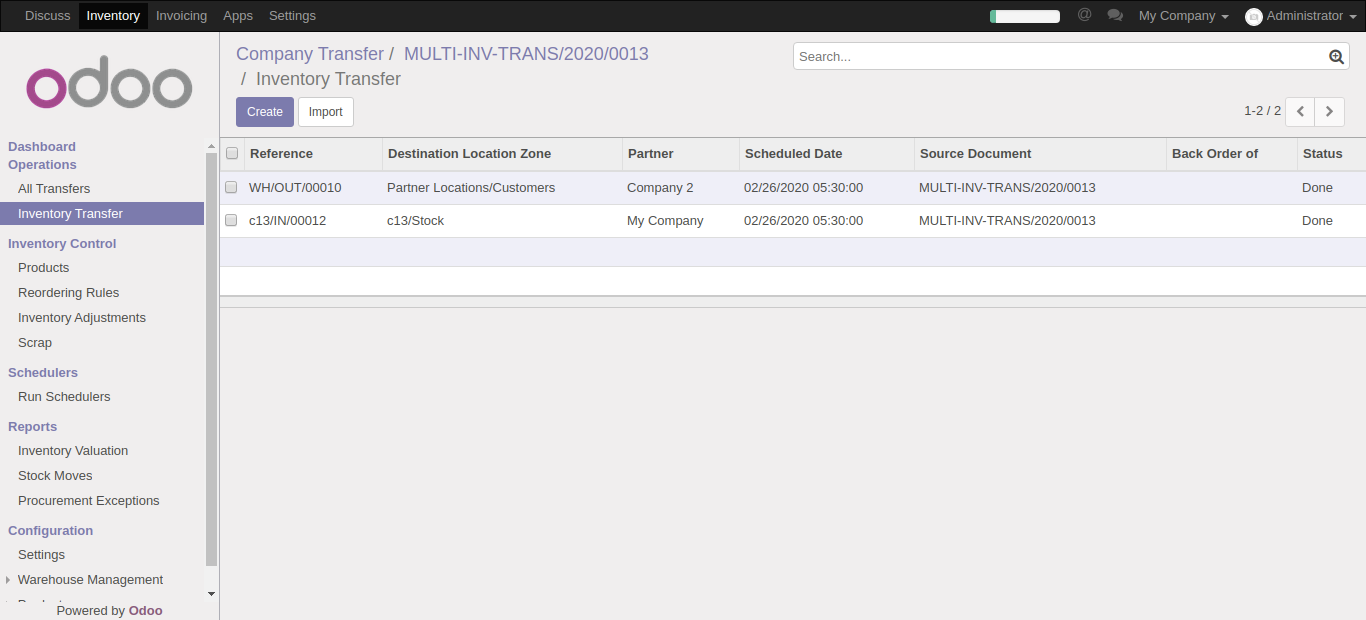Focus the Search input field
Image resolution: width=1366 pixels, height=620 pixels.
(x=1060, y=57)
